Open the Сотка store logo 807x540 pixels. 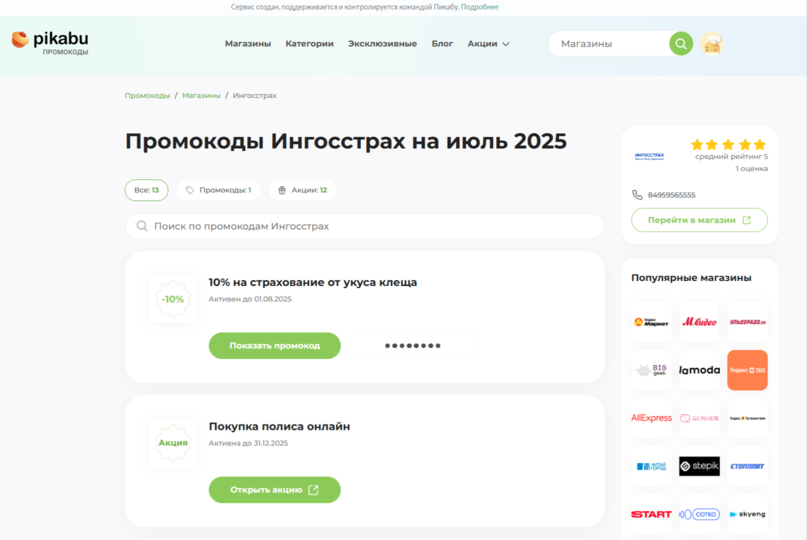click(699, 514)
